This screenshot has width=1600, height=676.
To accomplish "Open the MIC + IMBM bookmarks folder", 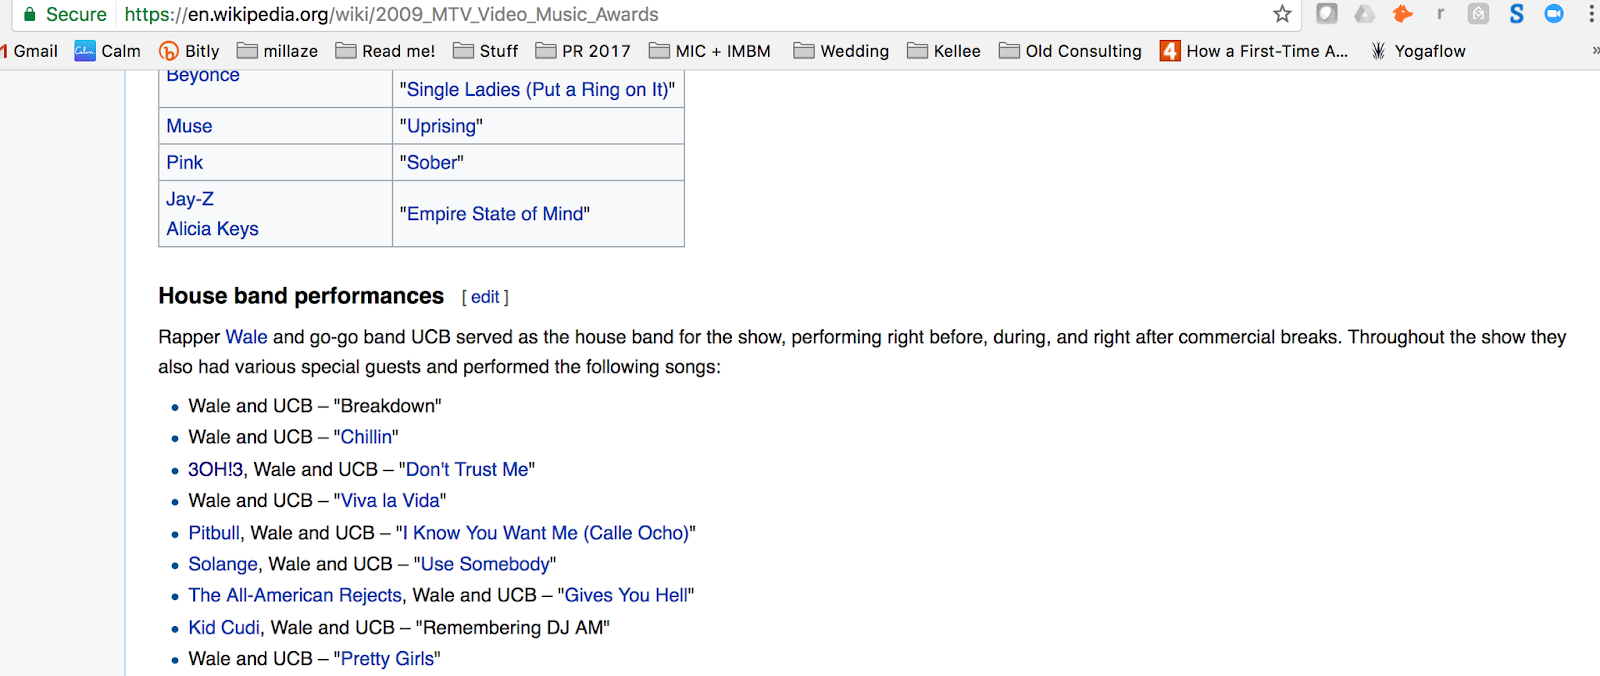I will [710, 51].
